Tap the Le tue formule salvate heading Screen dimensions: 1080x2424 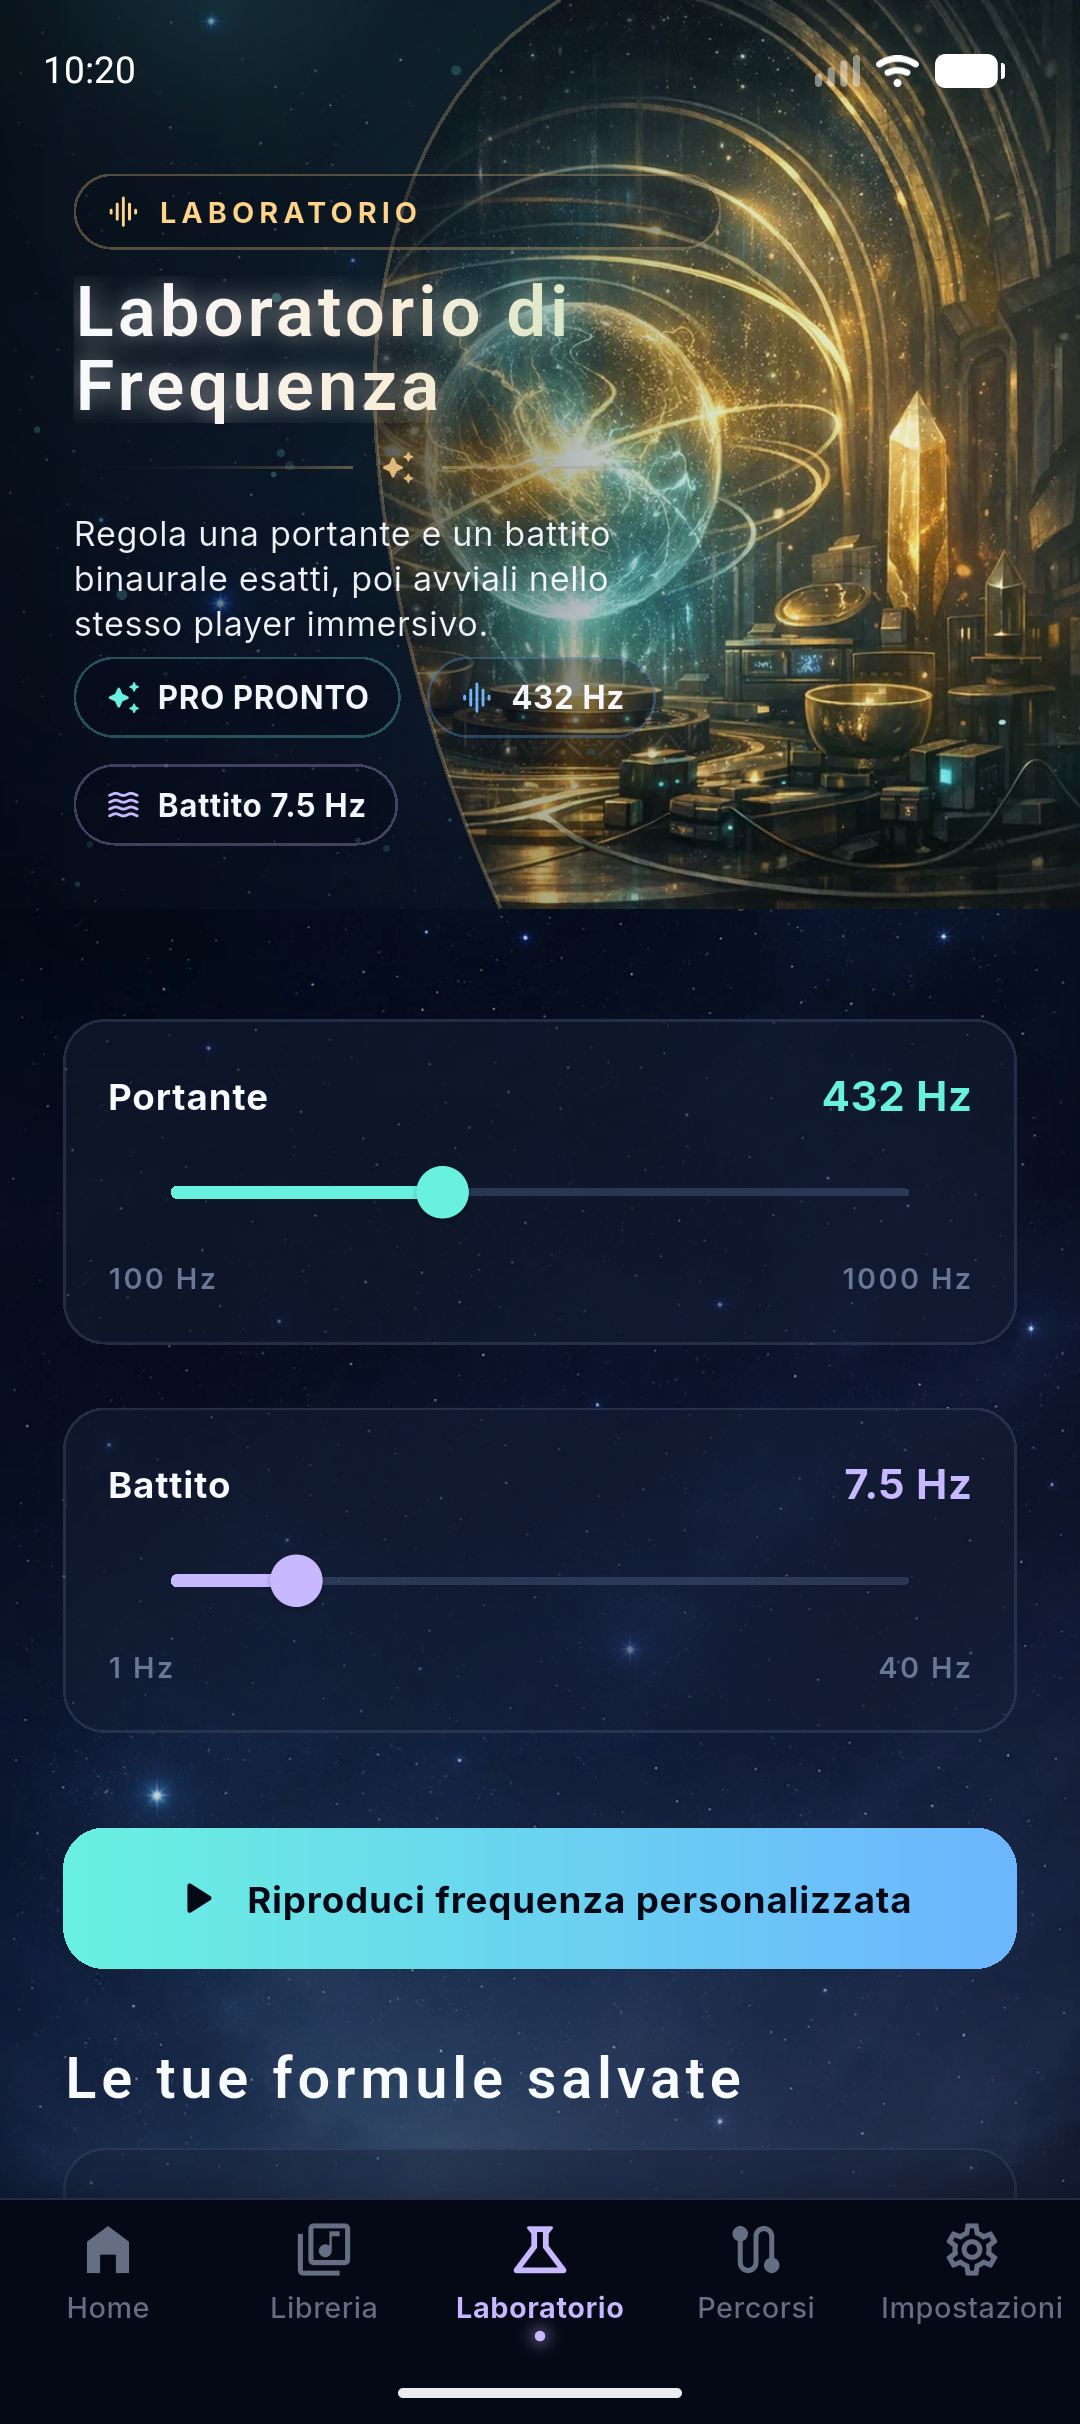(x=404, y=2078)
